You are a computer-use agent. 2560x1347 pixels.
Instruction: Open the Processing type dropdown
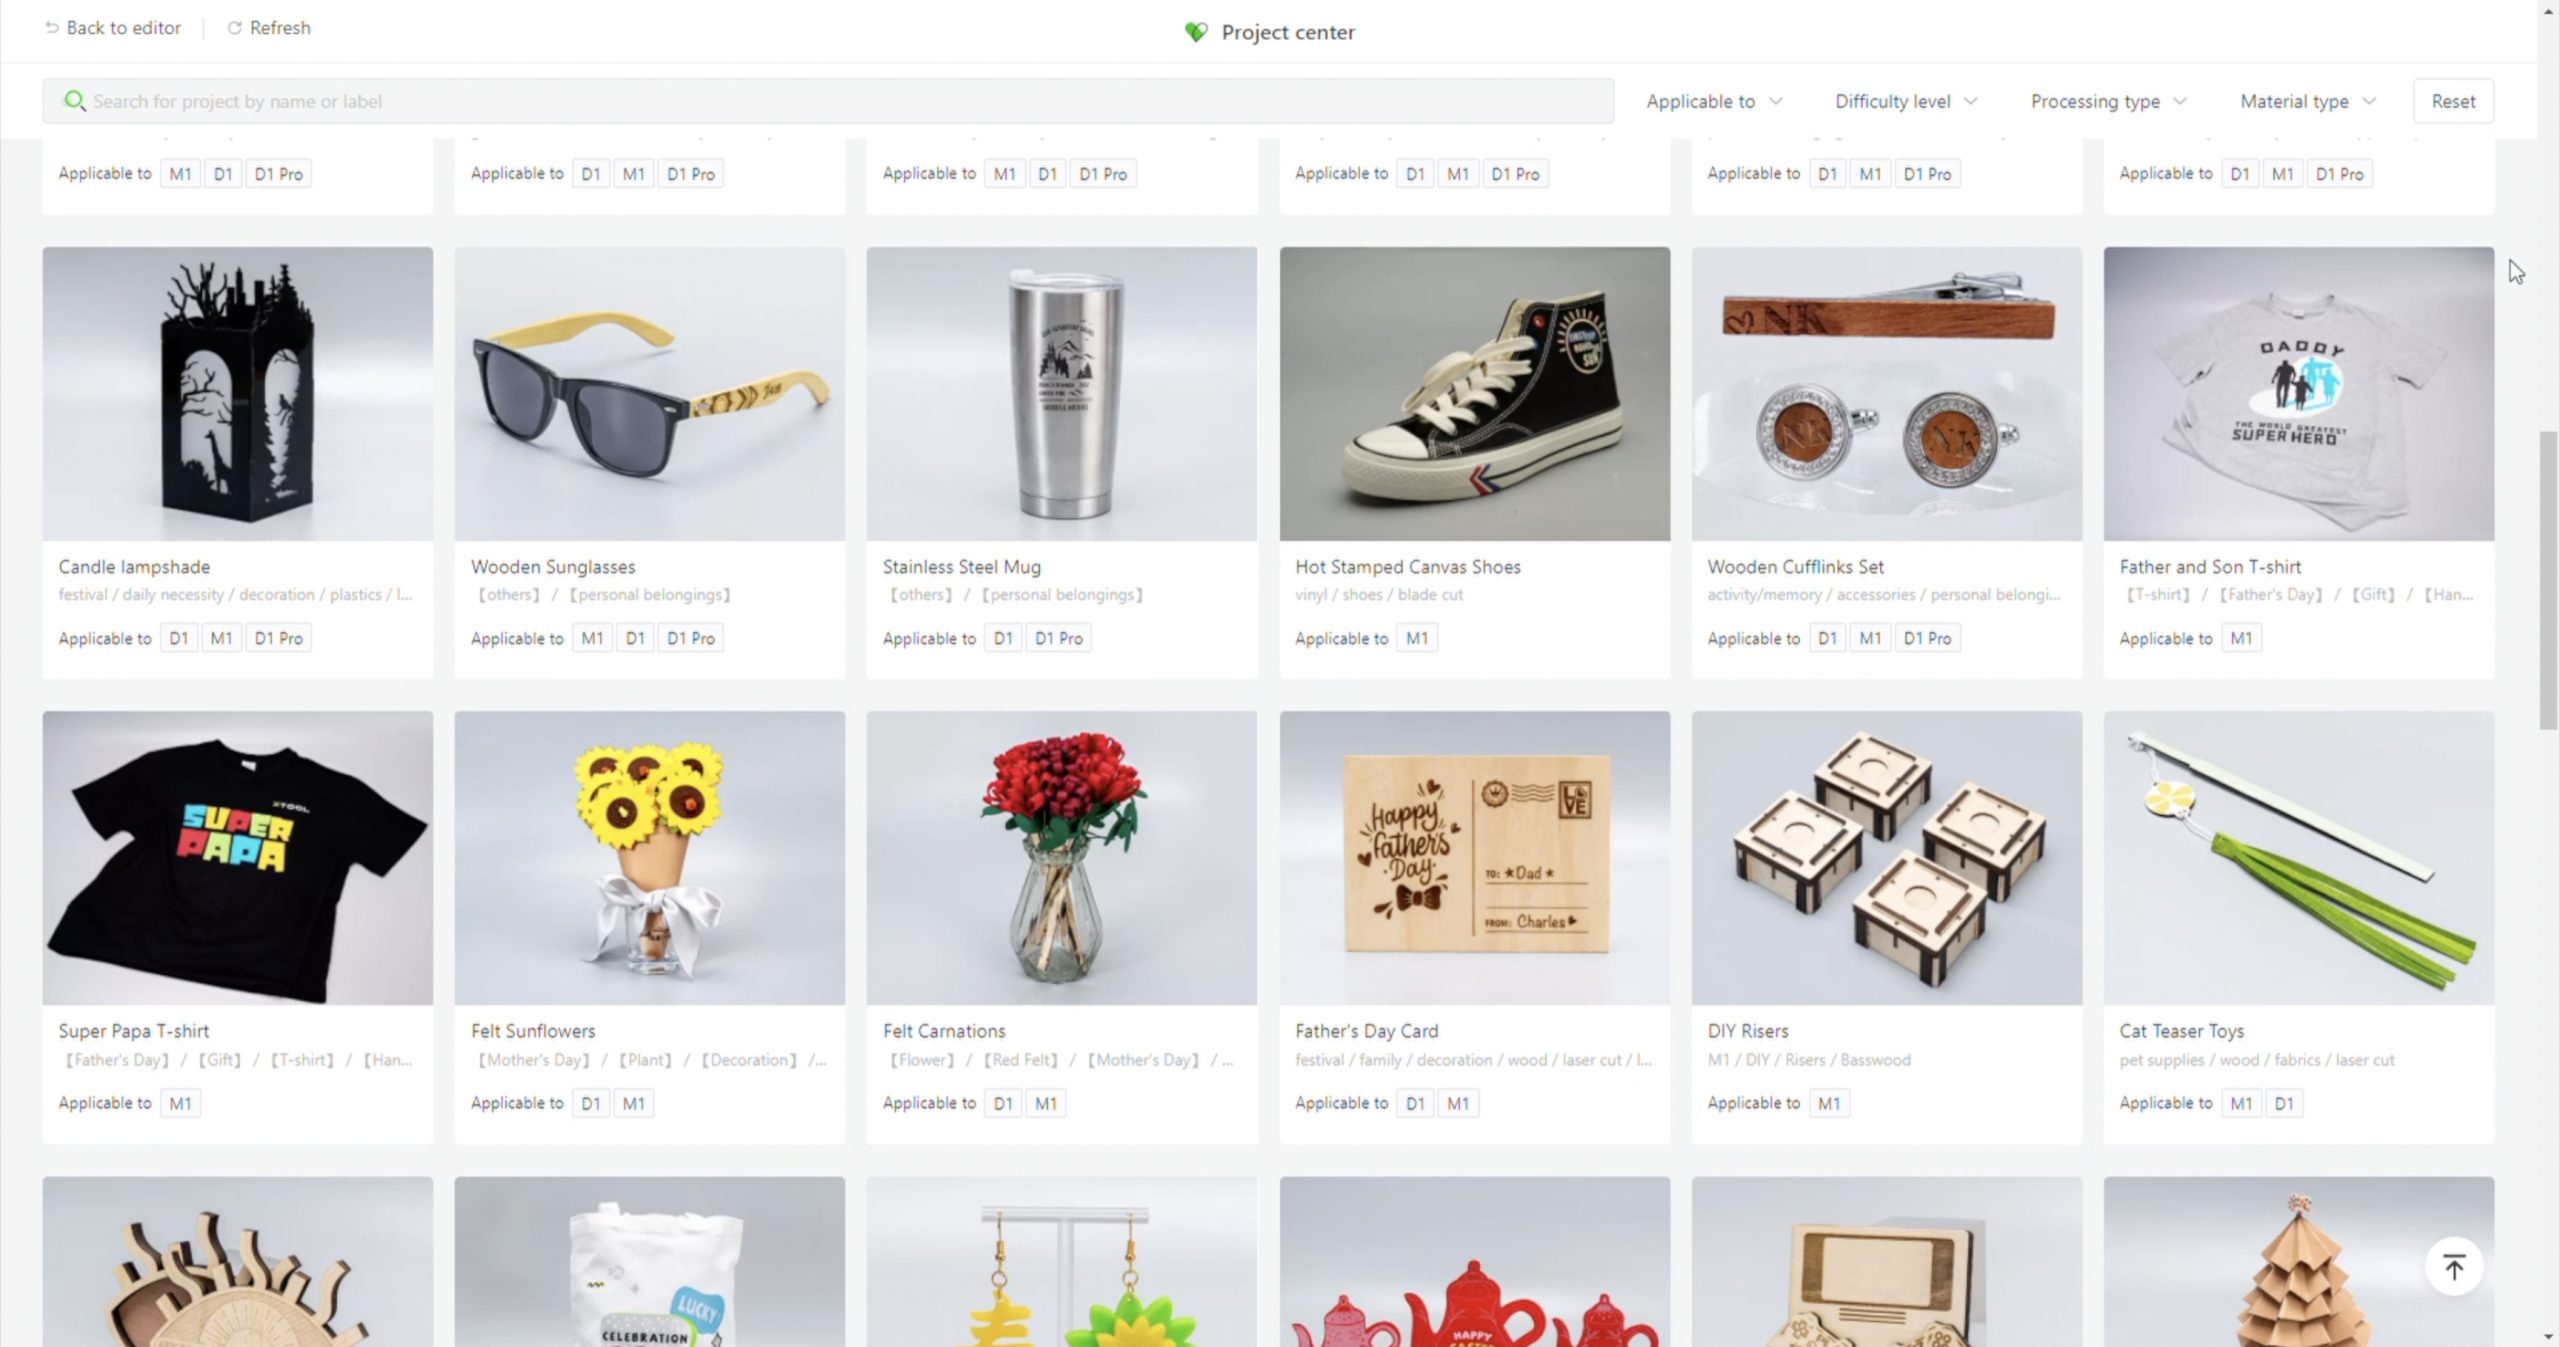2108,101
